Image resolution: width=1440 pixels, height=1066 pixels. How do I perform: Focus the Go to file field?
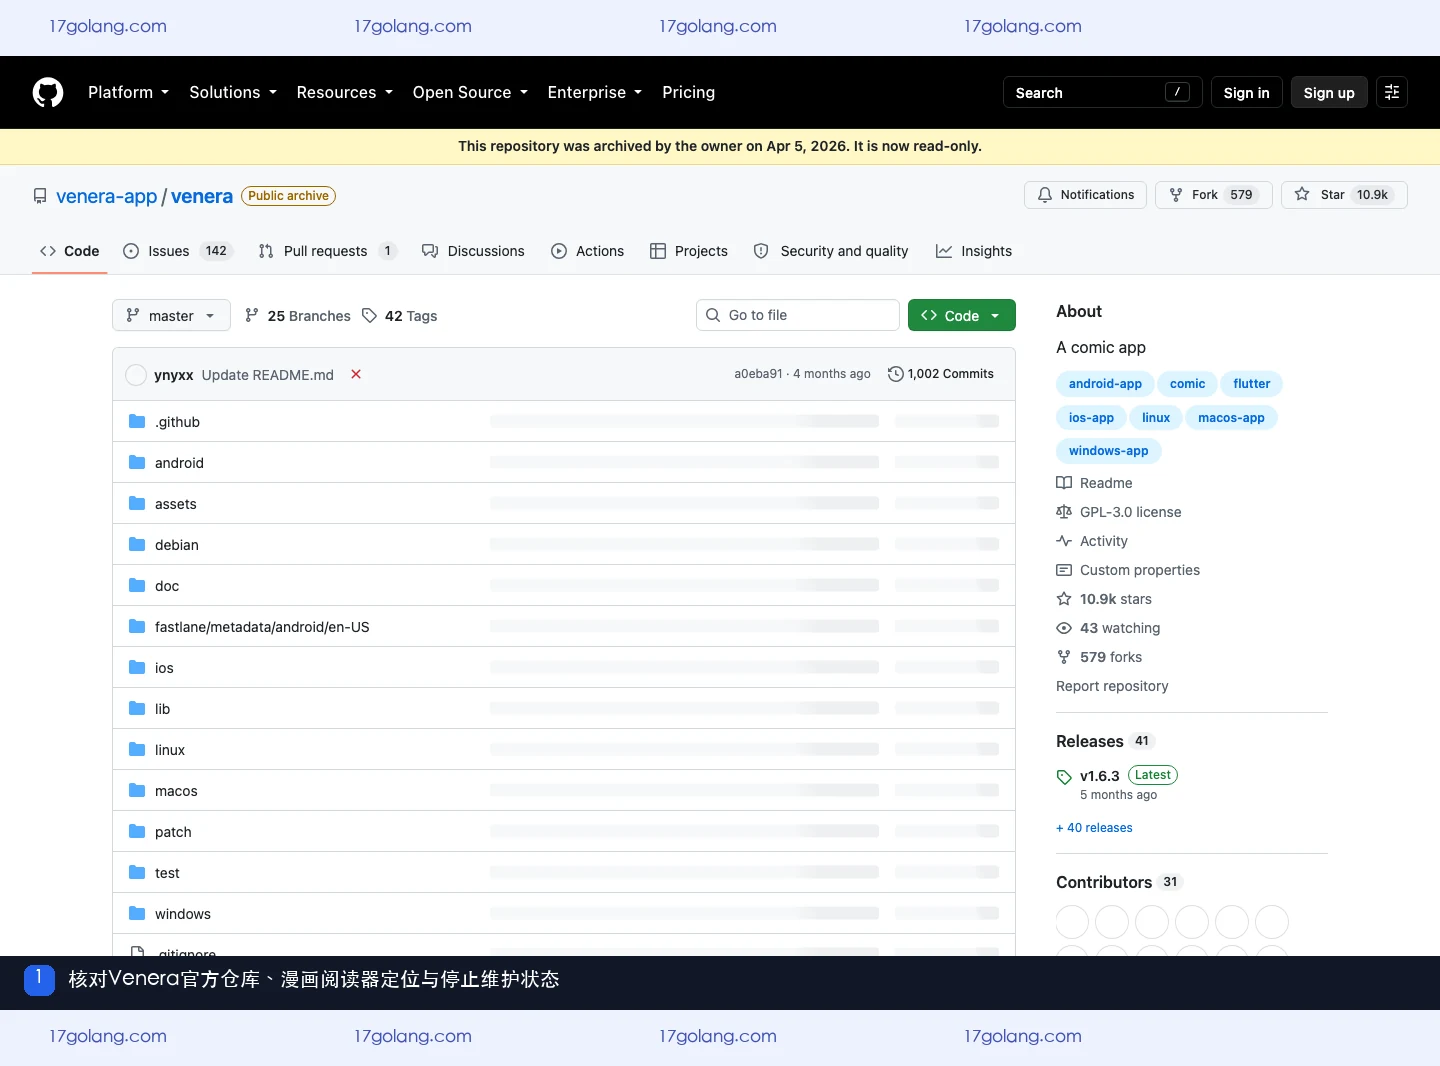tap(798, 315)
